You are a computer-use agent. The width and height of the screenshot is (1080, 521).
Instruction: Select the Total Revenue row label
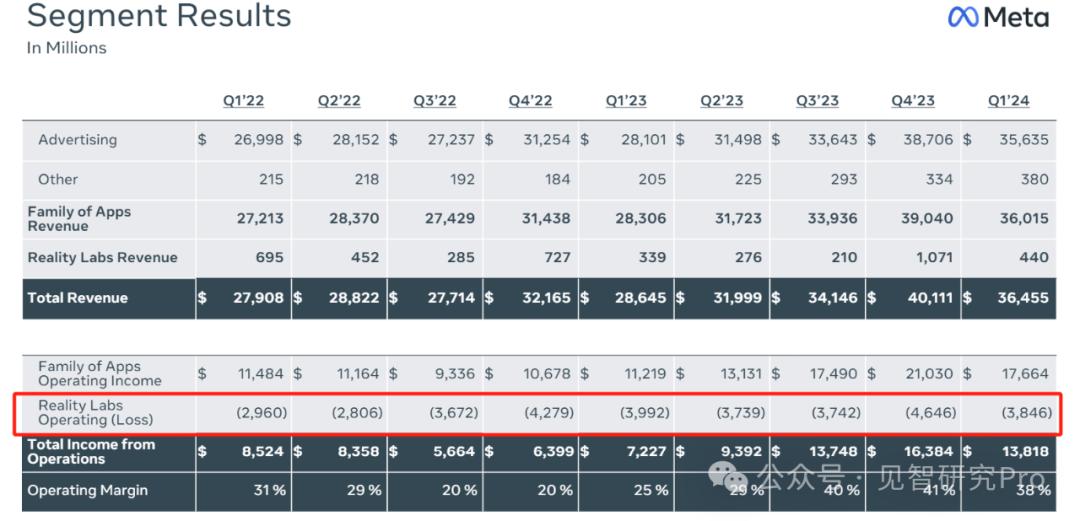77,298
